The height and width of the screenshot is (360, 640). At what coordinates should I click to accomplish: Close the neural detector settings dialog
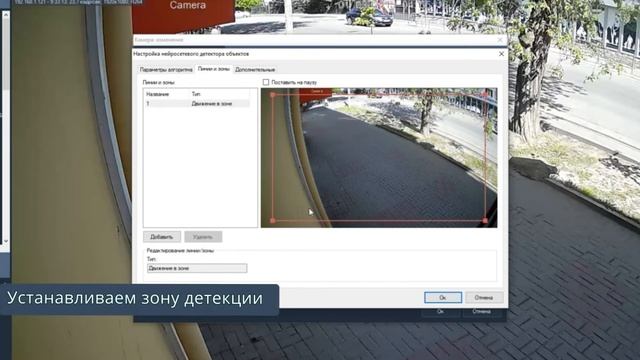point(501,54)
